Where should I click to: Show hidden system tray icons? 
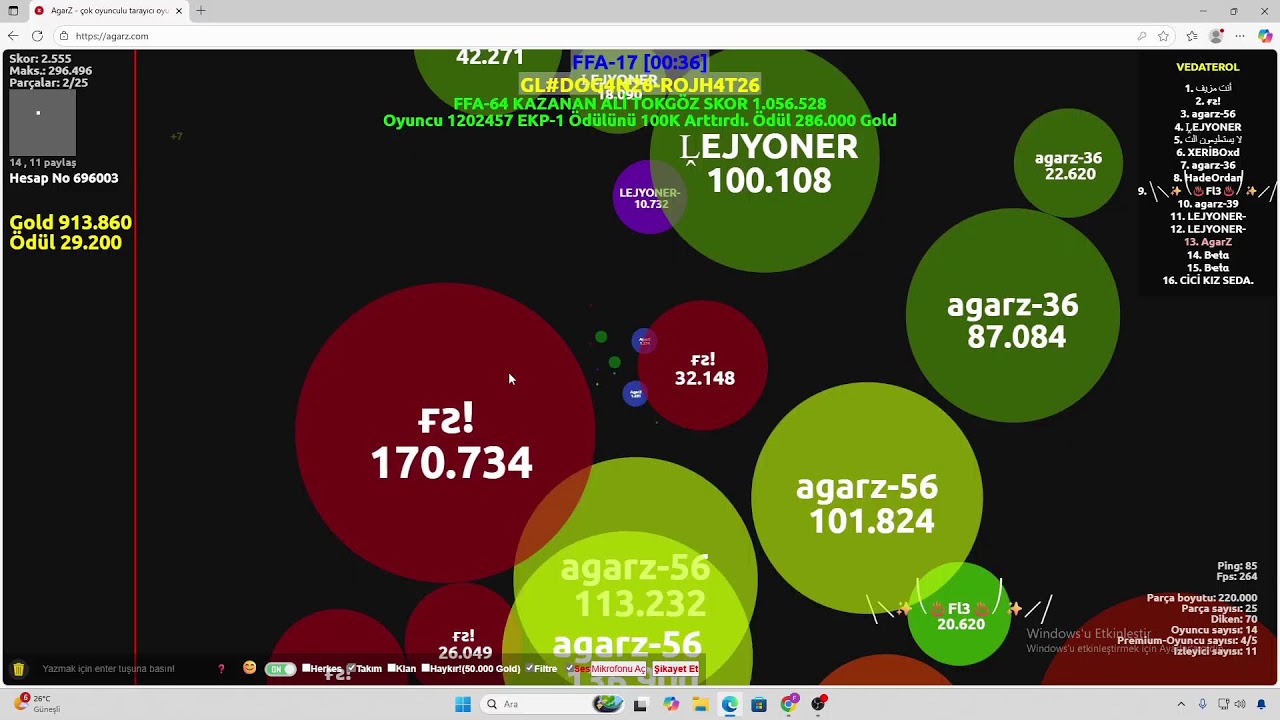pos(1180,704)
